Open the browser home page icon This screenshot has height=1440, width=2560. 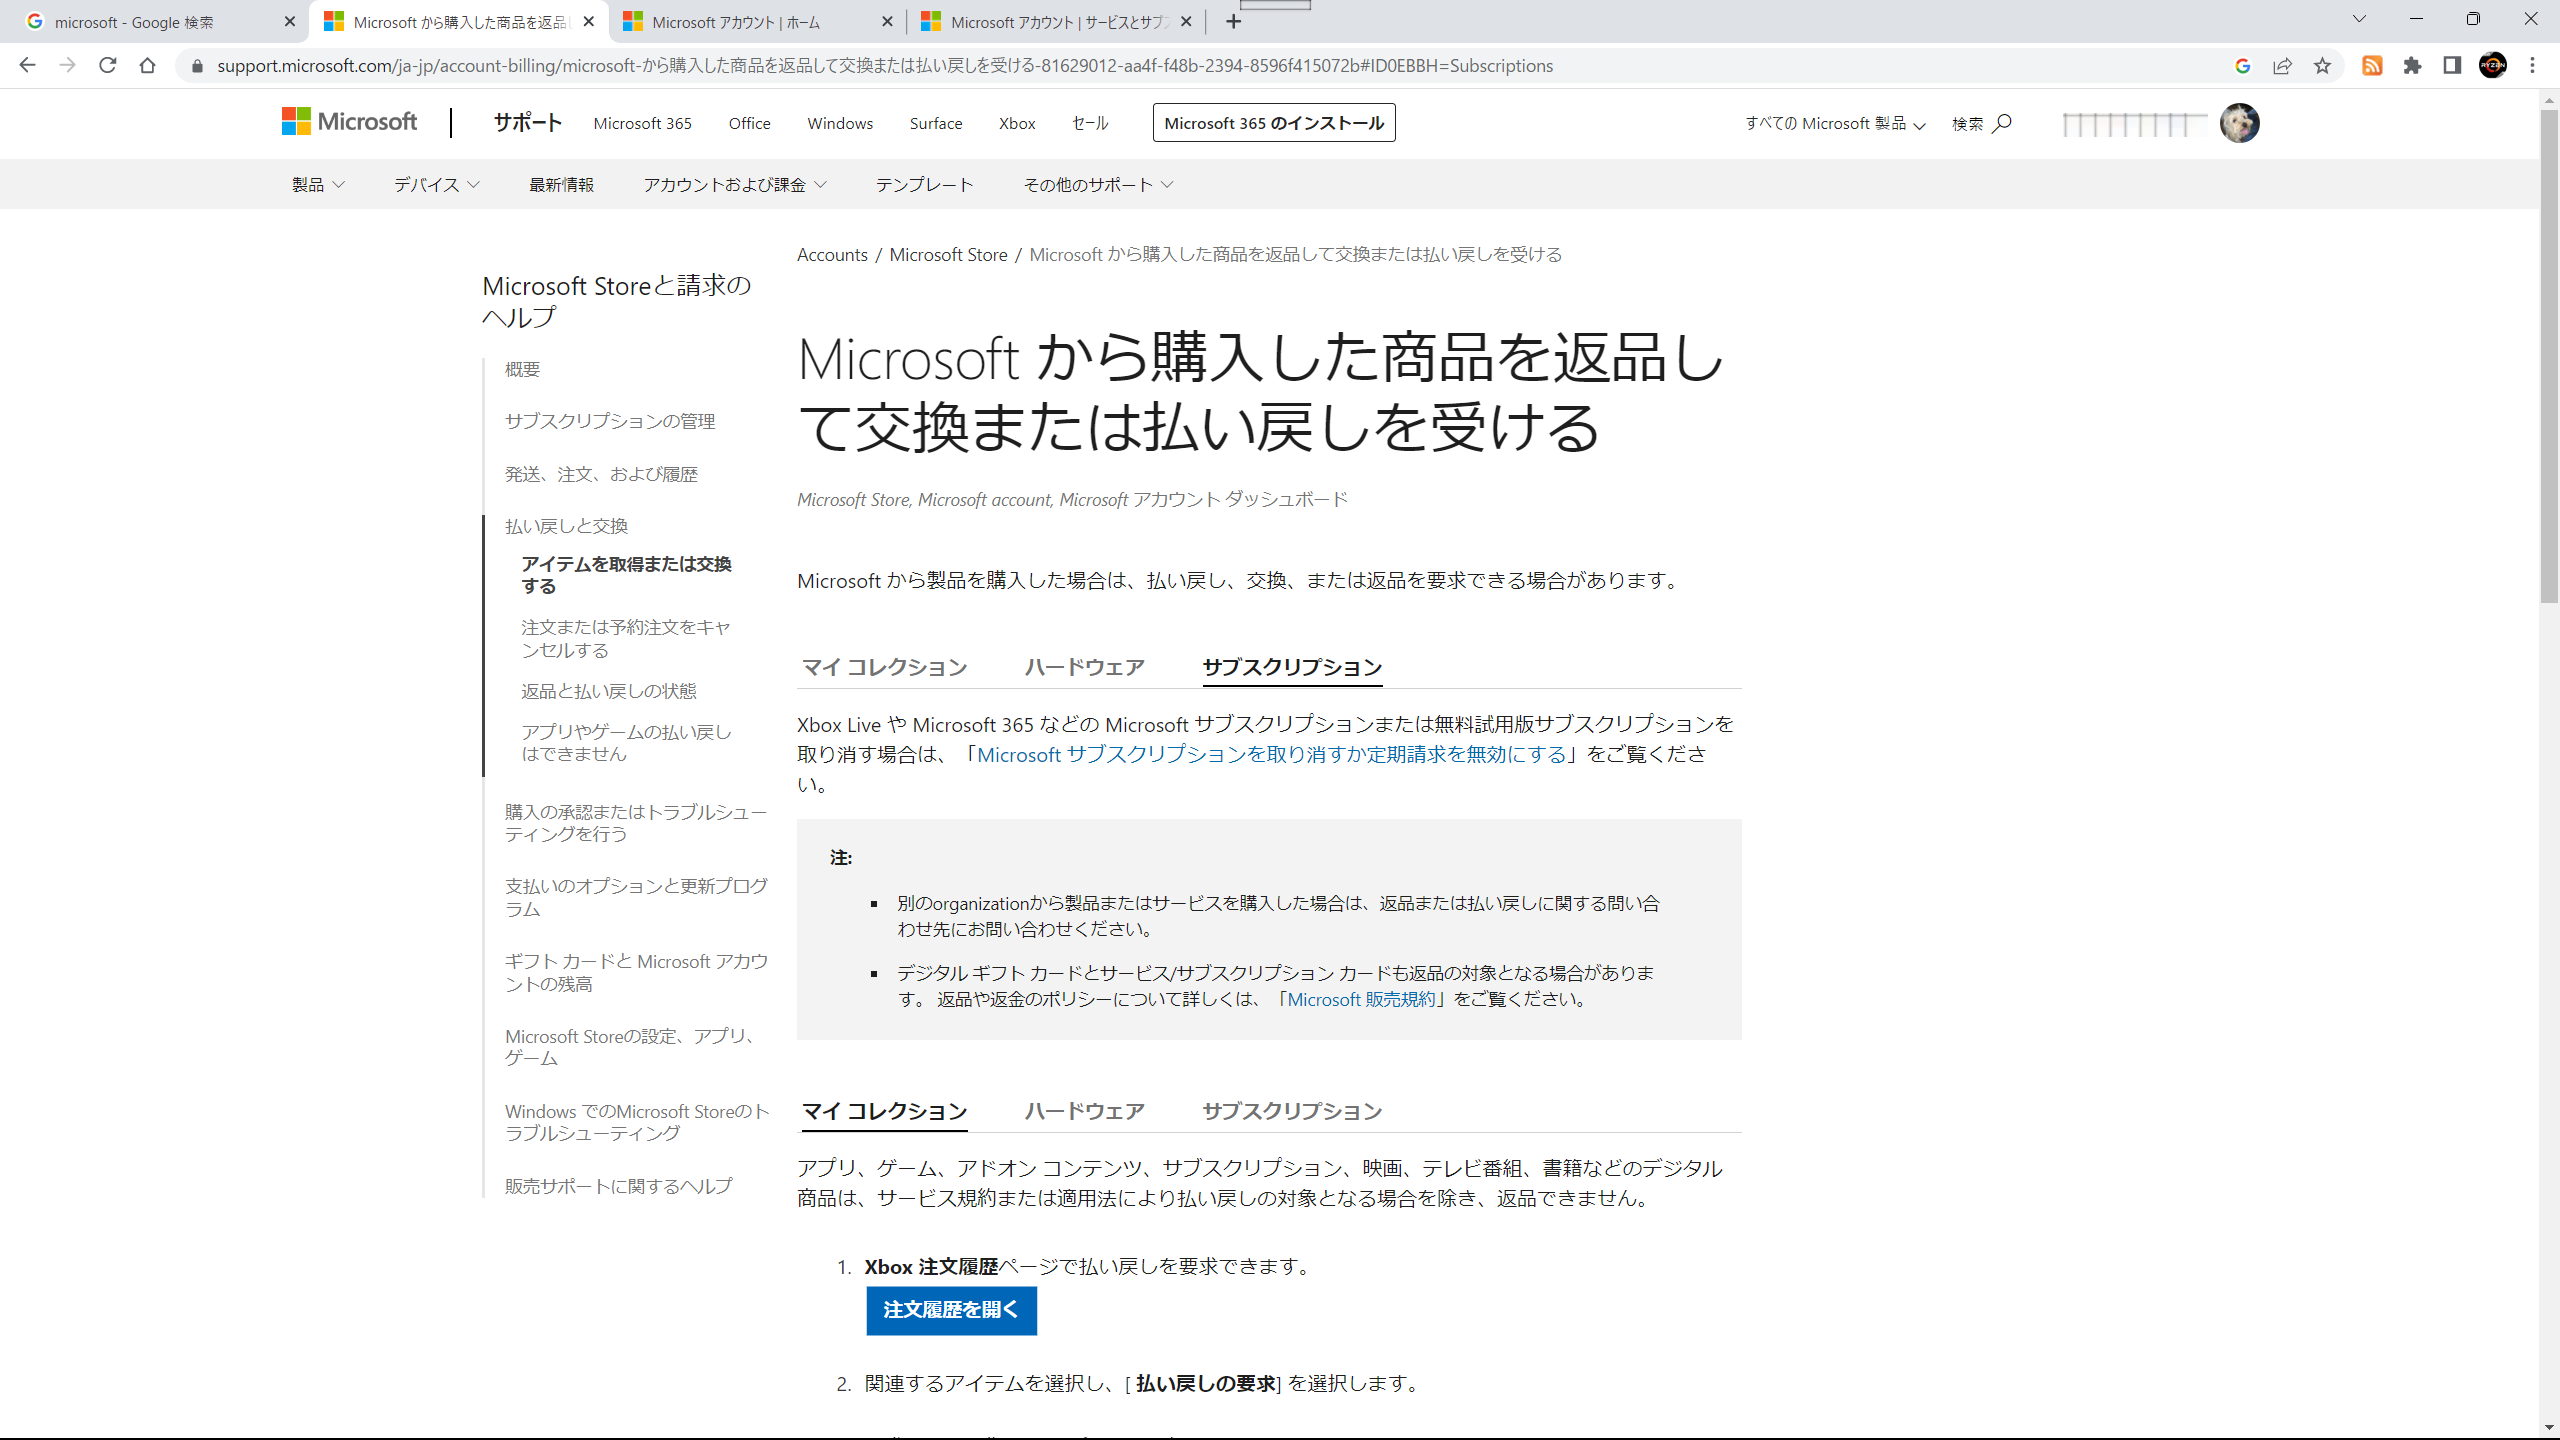pos(147,65)
